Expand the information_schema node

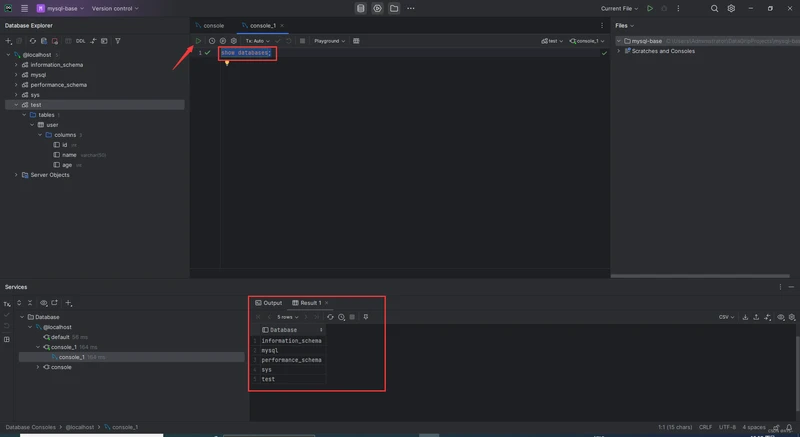pos(16,65)
